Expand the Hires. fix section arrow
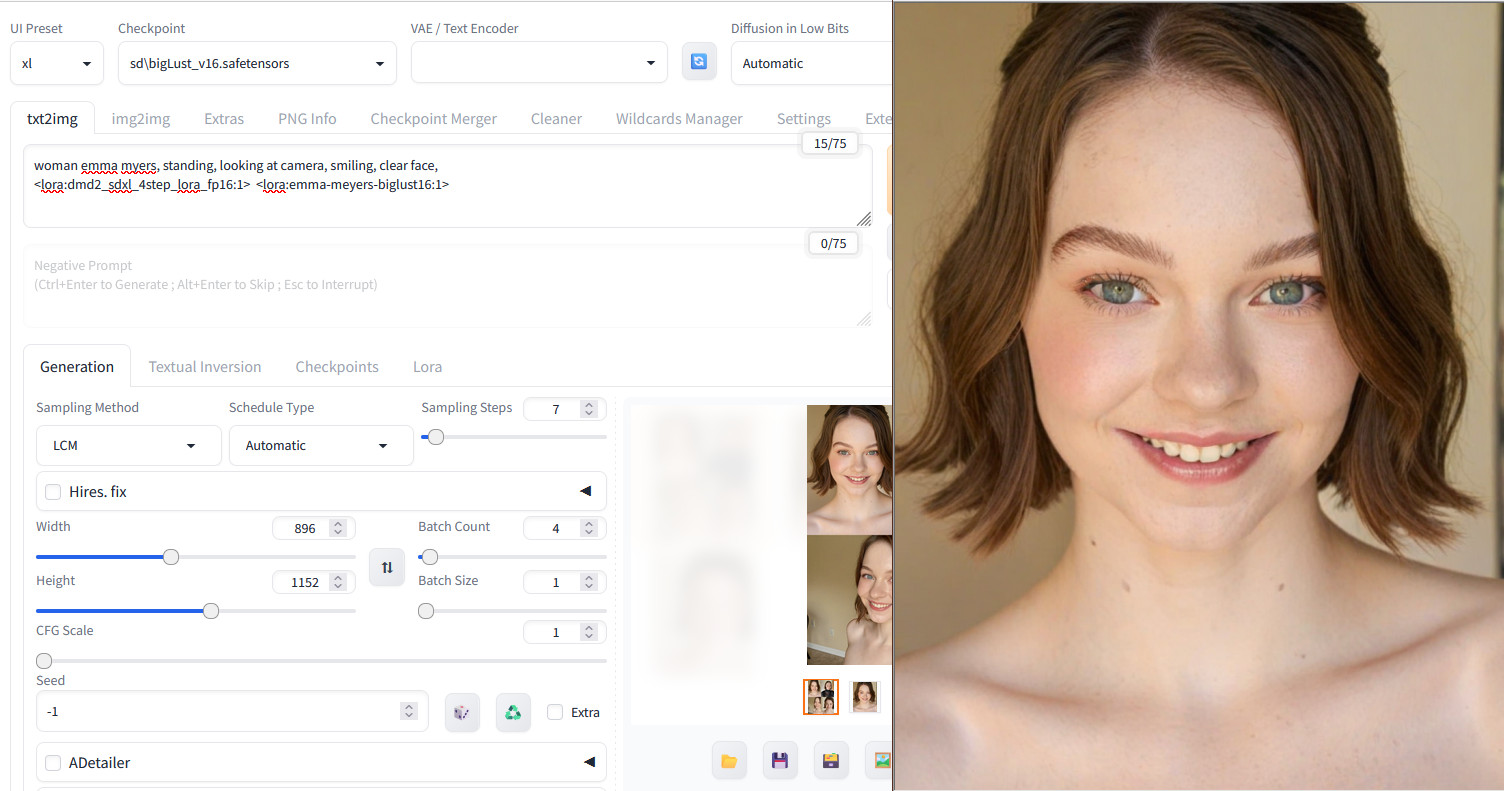Screen dimensions: 1504x791 (x=586, y=491)
